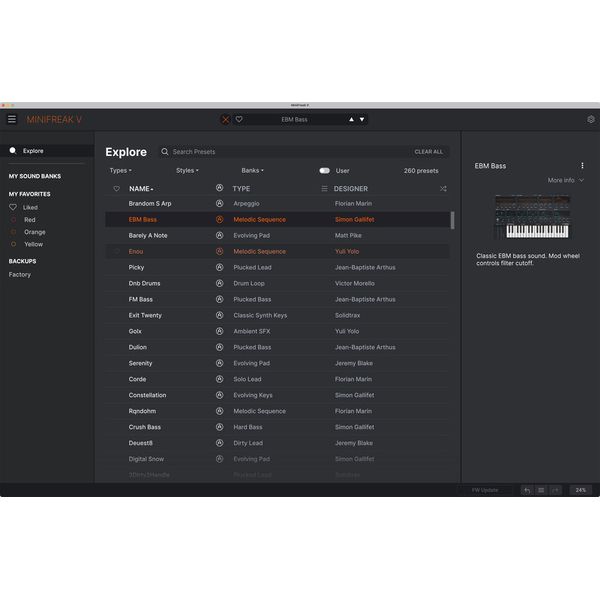
Task: Click the Arturia icon on the Crush Bass row
Action: [x=219, y=427]
